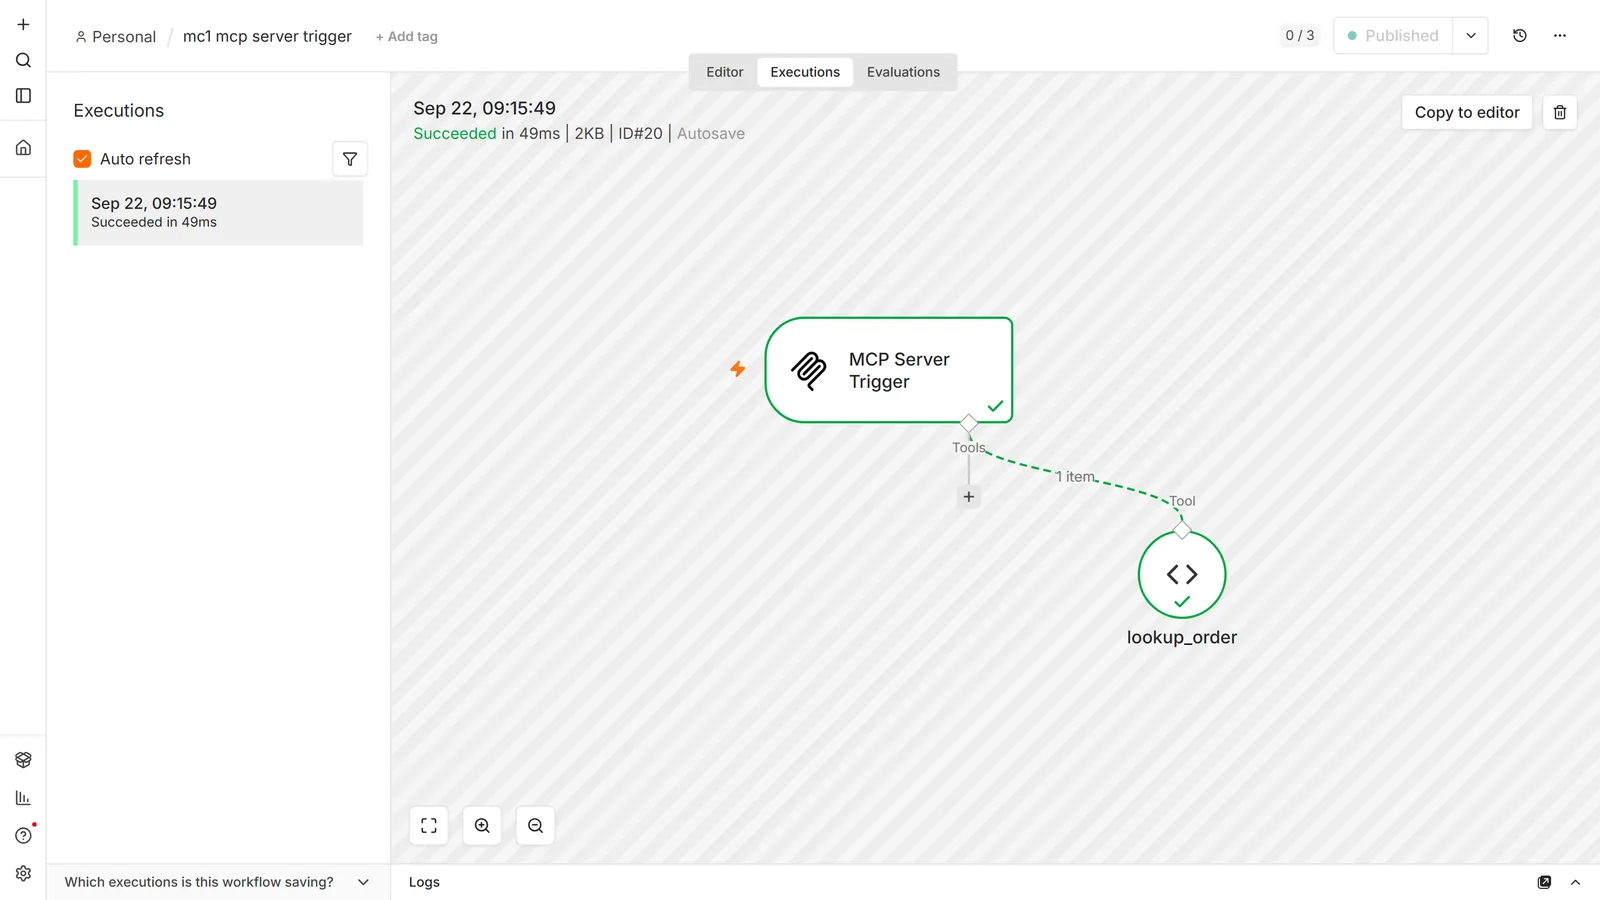This screenshot has height=900, width=1600.
Task: Expand 'Which executions is this workflow saving?'
Action: coord(217,882)
